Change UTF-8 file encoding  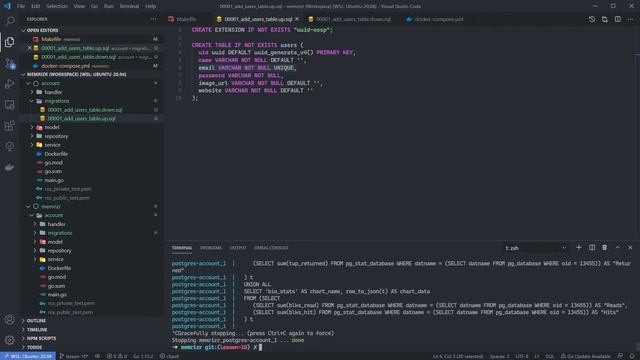(522, 356)
